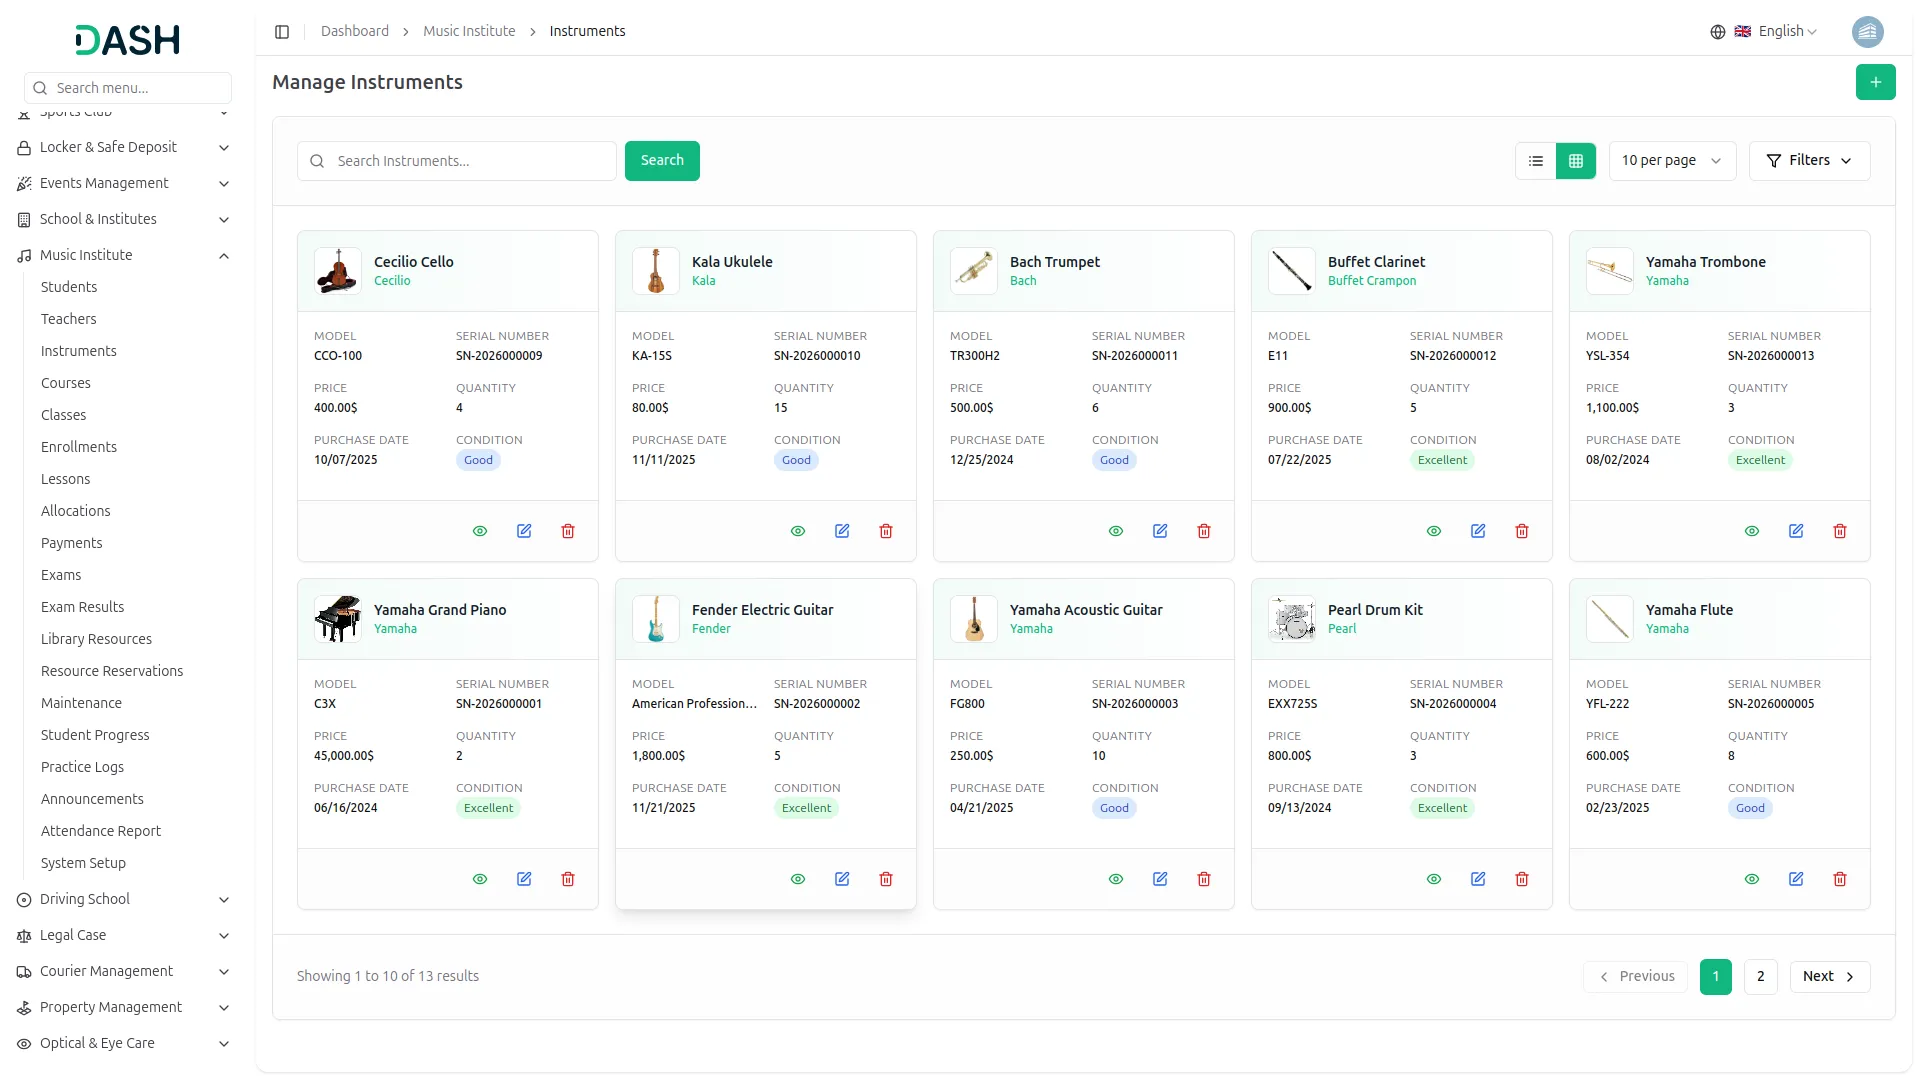Delete the Yamaha Flute card
This screenshot has width=1920, height=1080.
pyautogui.click(x=1840, y=879)
